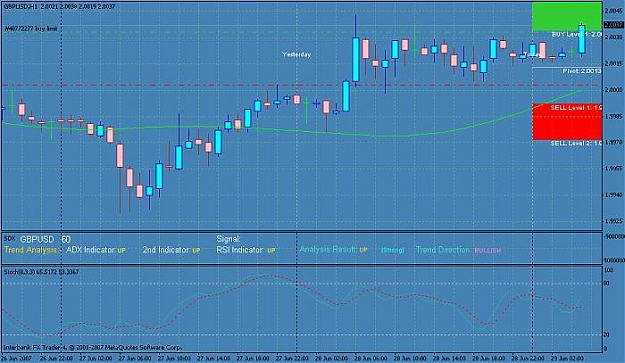The height and width of the screenshot is (363, 625).
Task: Click the '27 Jun 02:00' time axis label
Action: pos(96,359)
